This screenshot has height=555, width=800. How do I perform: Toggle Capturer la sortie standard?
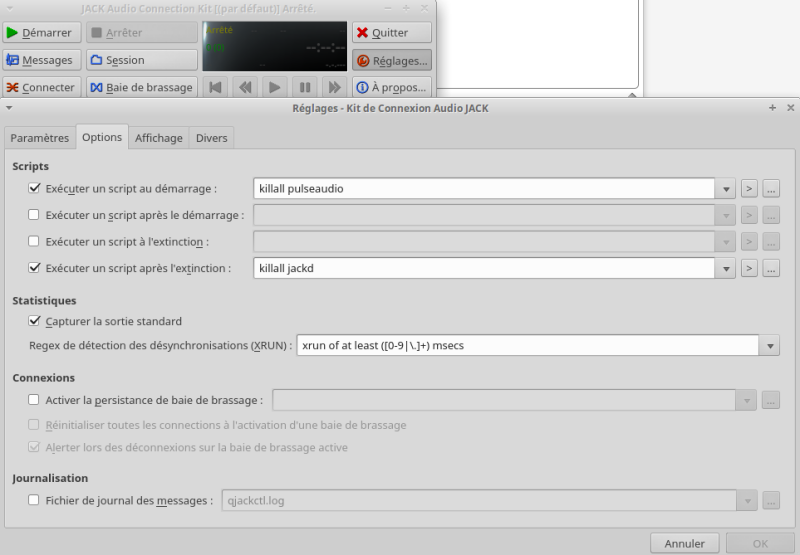[34, 321]
